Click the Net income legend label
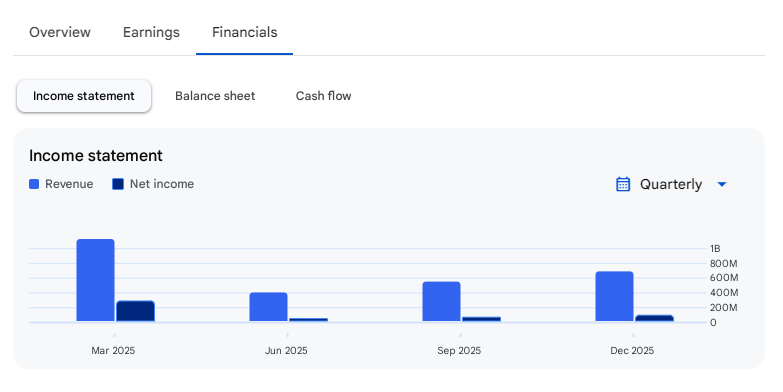The image size is (783, 392). (162, 184)
